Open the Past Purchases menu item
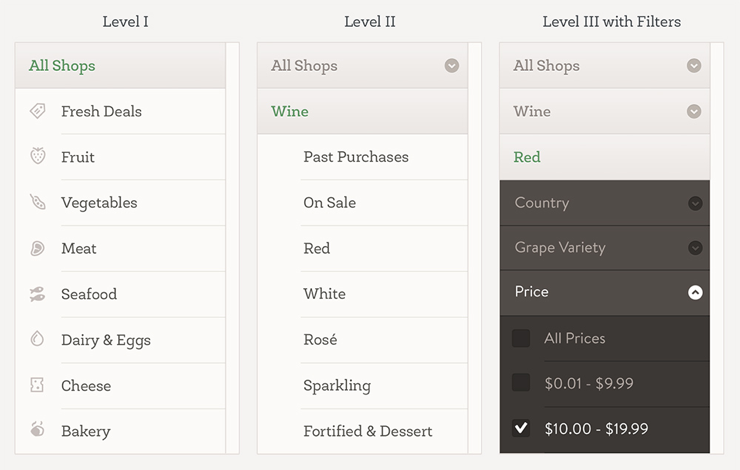 (x=362, y=157)
